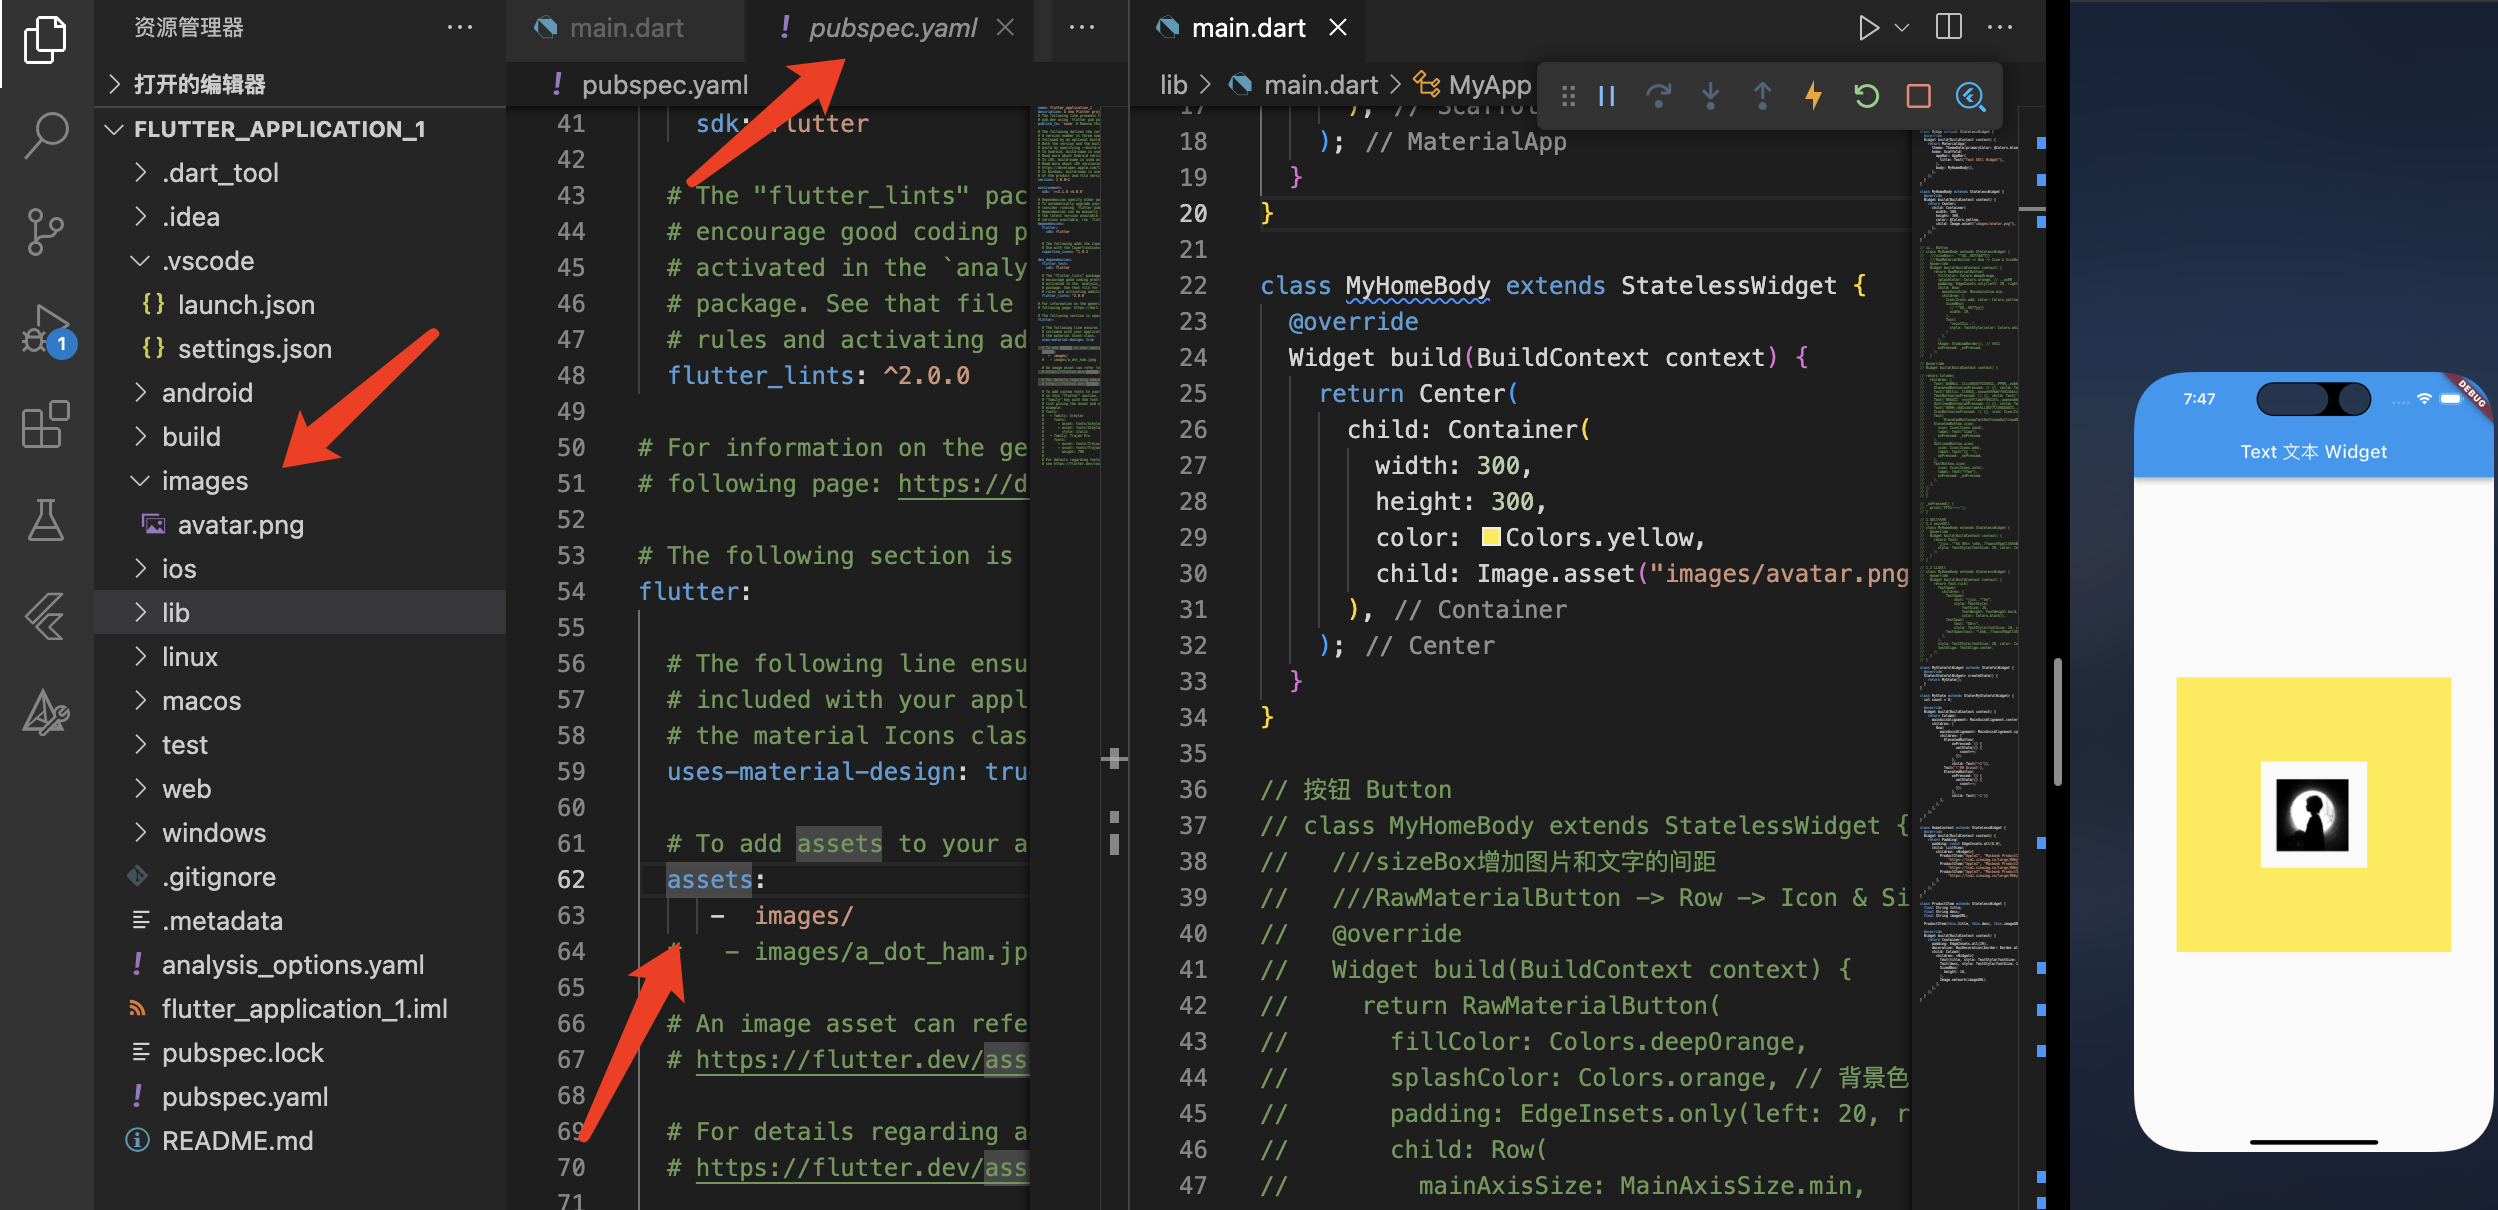Click the debug Restart button
Screen dimensions: 2498x1210
pos(1866,96)
